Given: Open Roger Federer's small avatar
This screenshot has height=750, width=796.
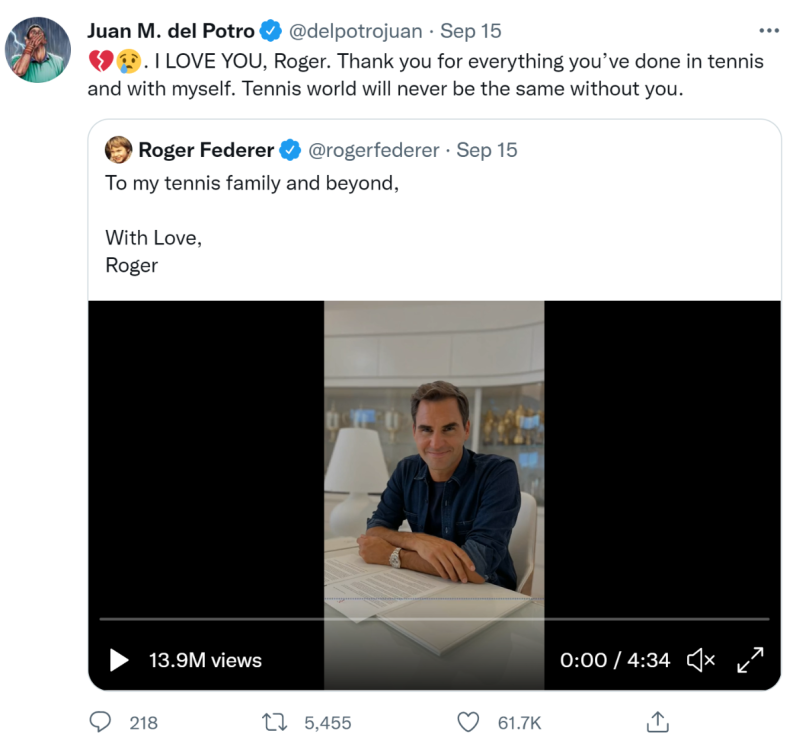Looking at the screenshot, I should (x=119, y=150).
